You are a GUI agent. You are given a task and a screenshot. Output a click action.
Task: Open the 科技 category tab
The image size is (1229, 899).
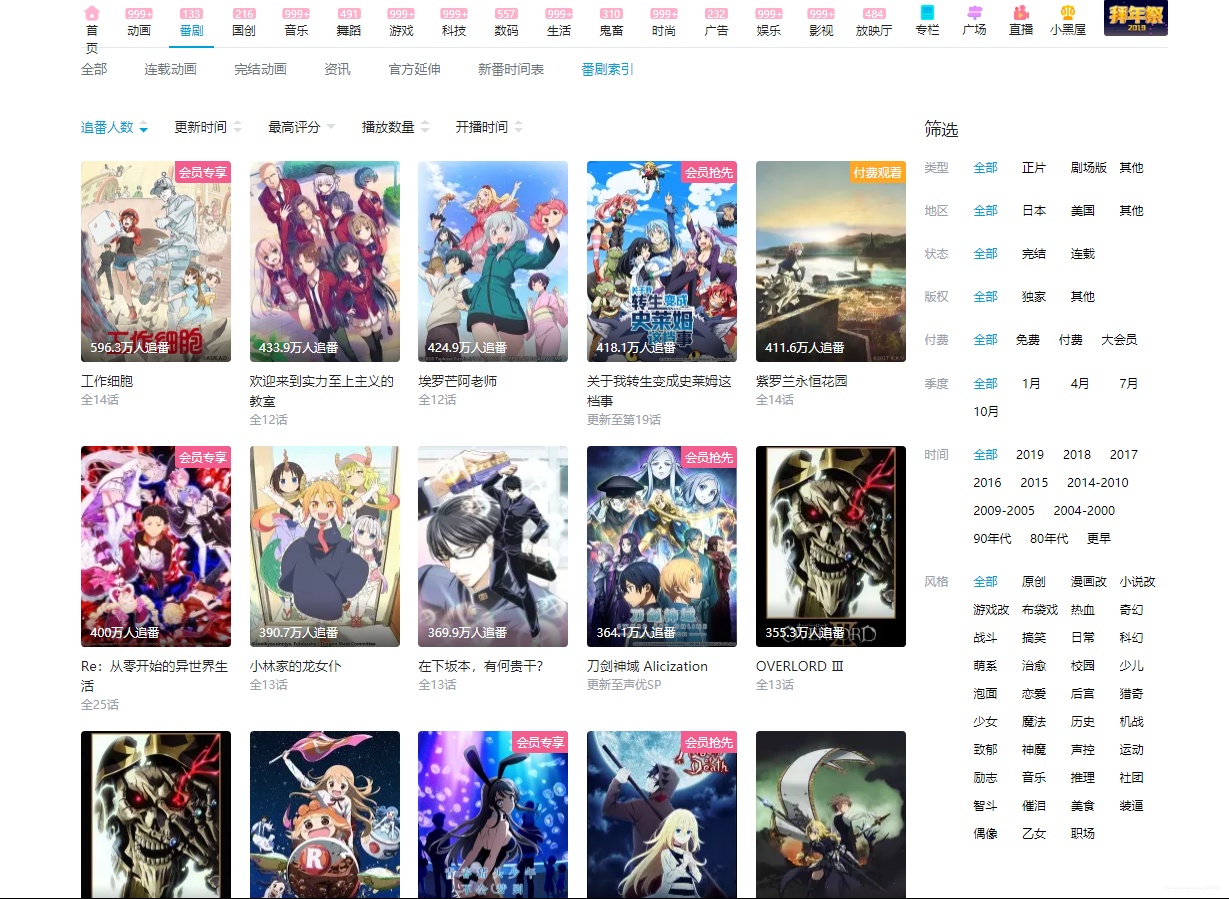(x=454, y=30)
